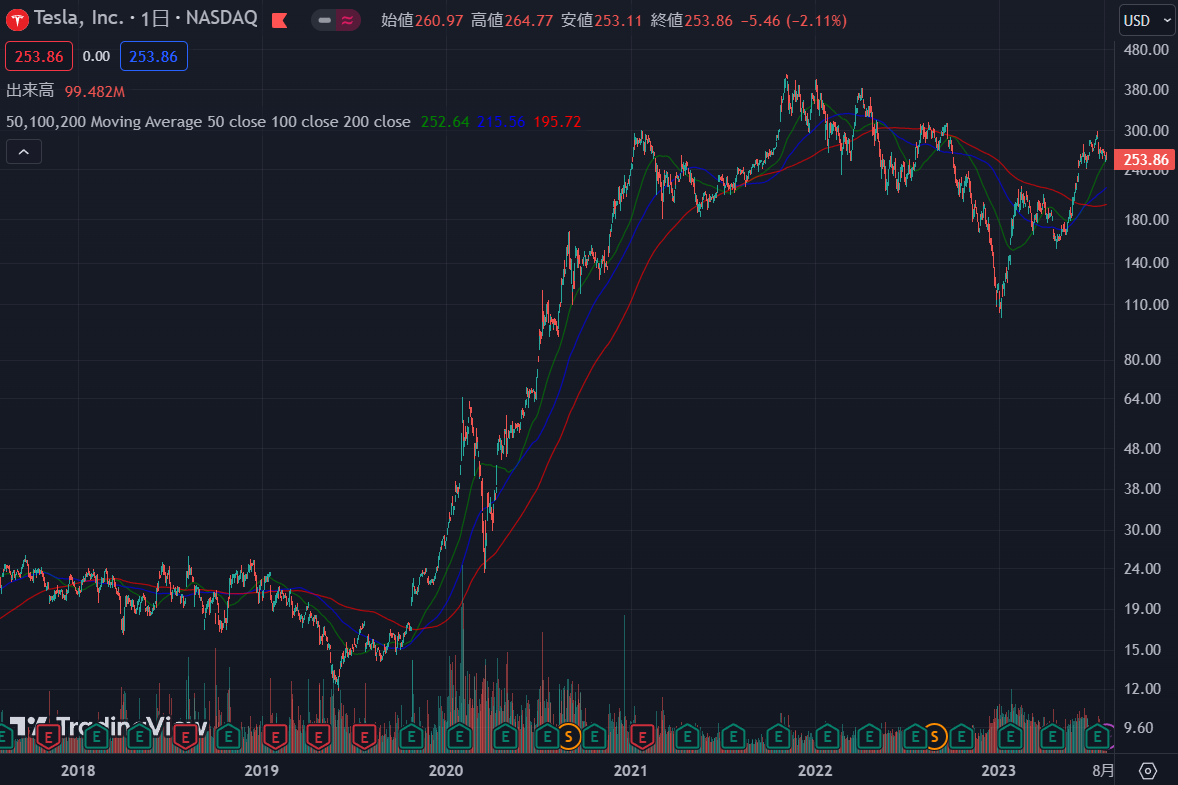The height and width of the screenshot is (785, 1178).
Task: Click the red earnings marker right of the 2021 label
Action: click(x=642, y=737)
